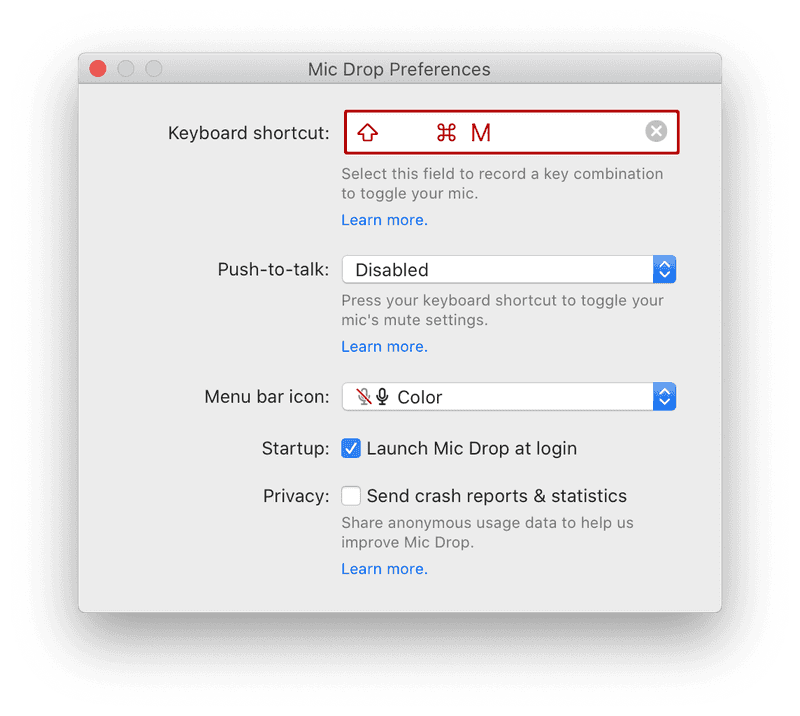Screen dimensions: 800x716
Task: Click the Mic Drop Preferences title bar
Action: click(400, 69)
